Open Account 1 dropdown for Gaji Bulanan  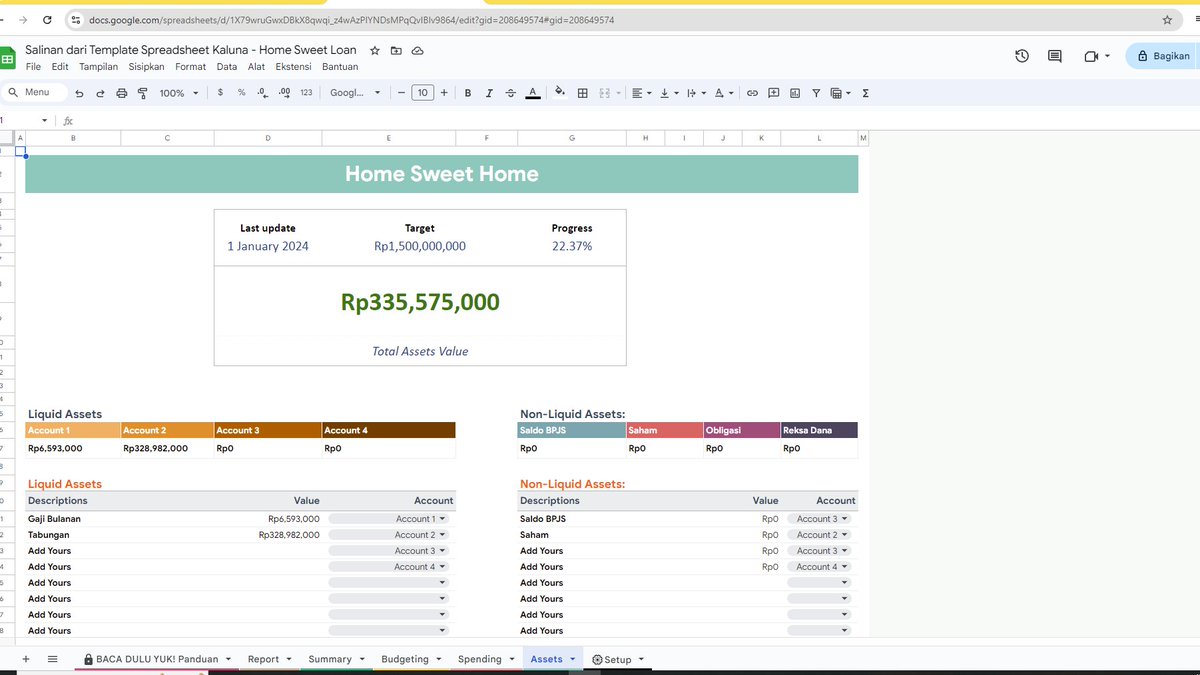coord(389,519)
